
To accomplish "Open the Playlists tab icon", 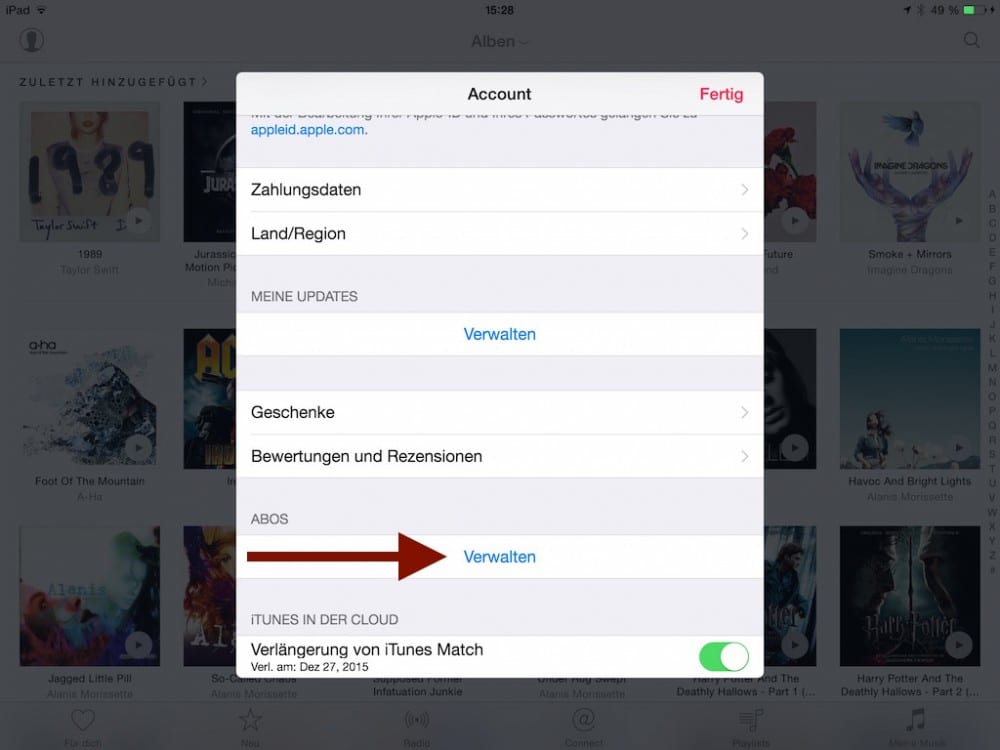I will [x=751, y=721].
